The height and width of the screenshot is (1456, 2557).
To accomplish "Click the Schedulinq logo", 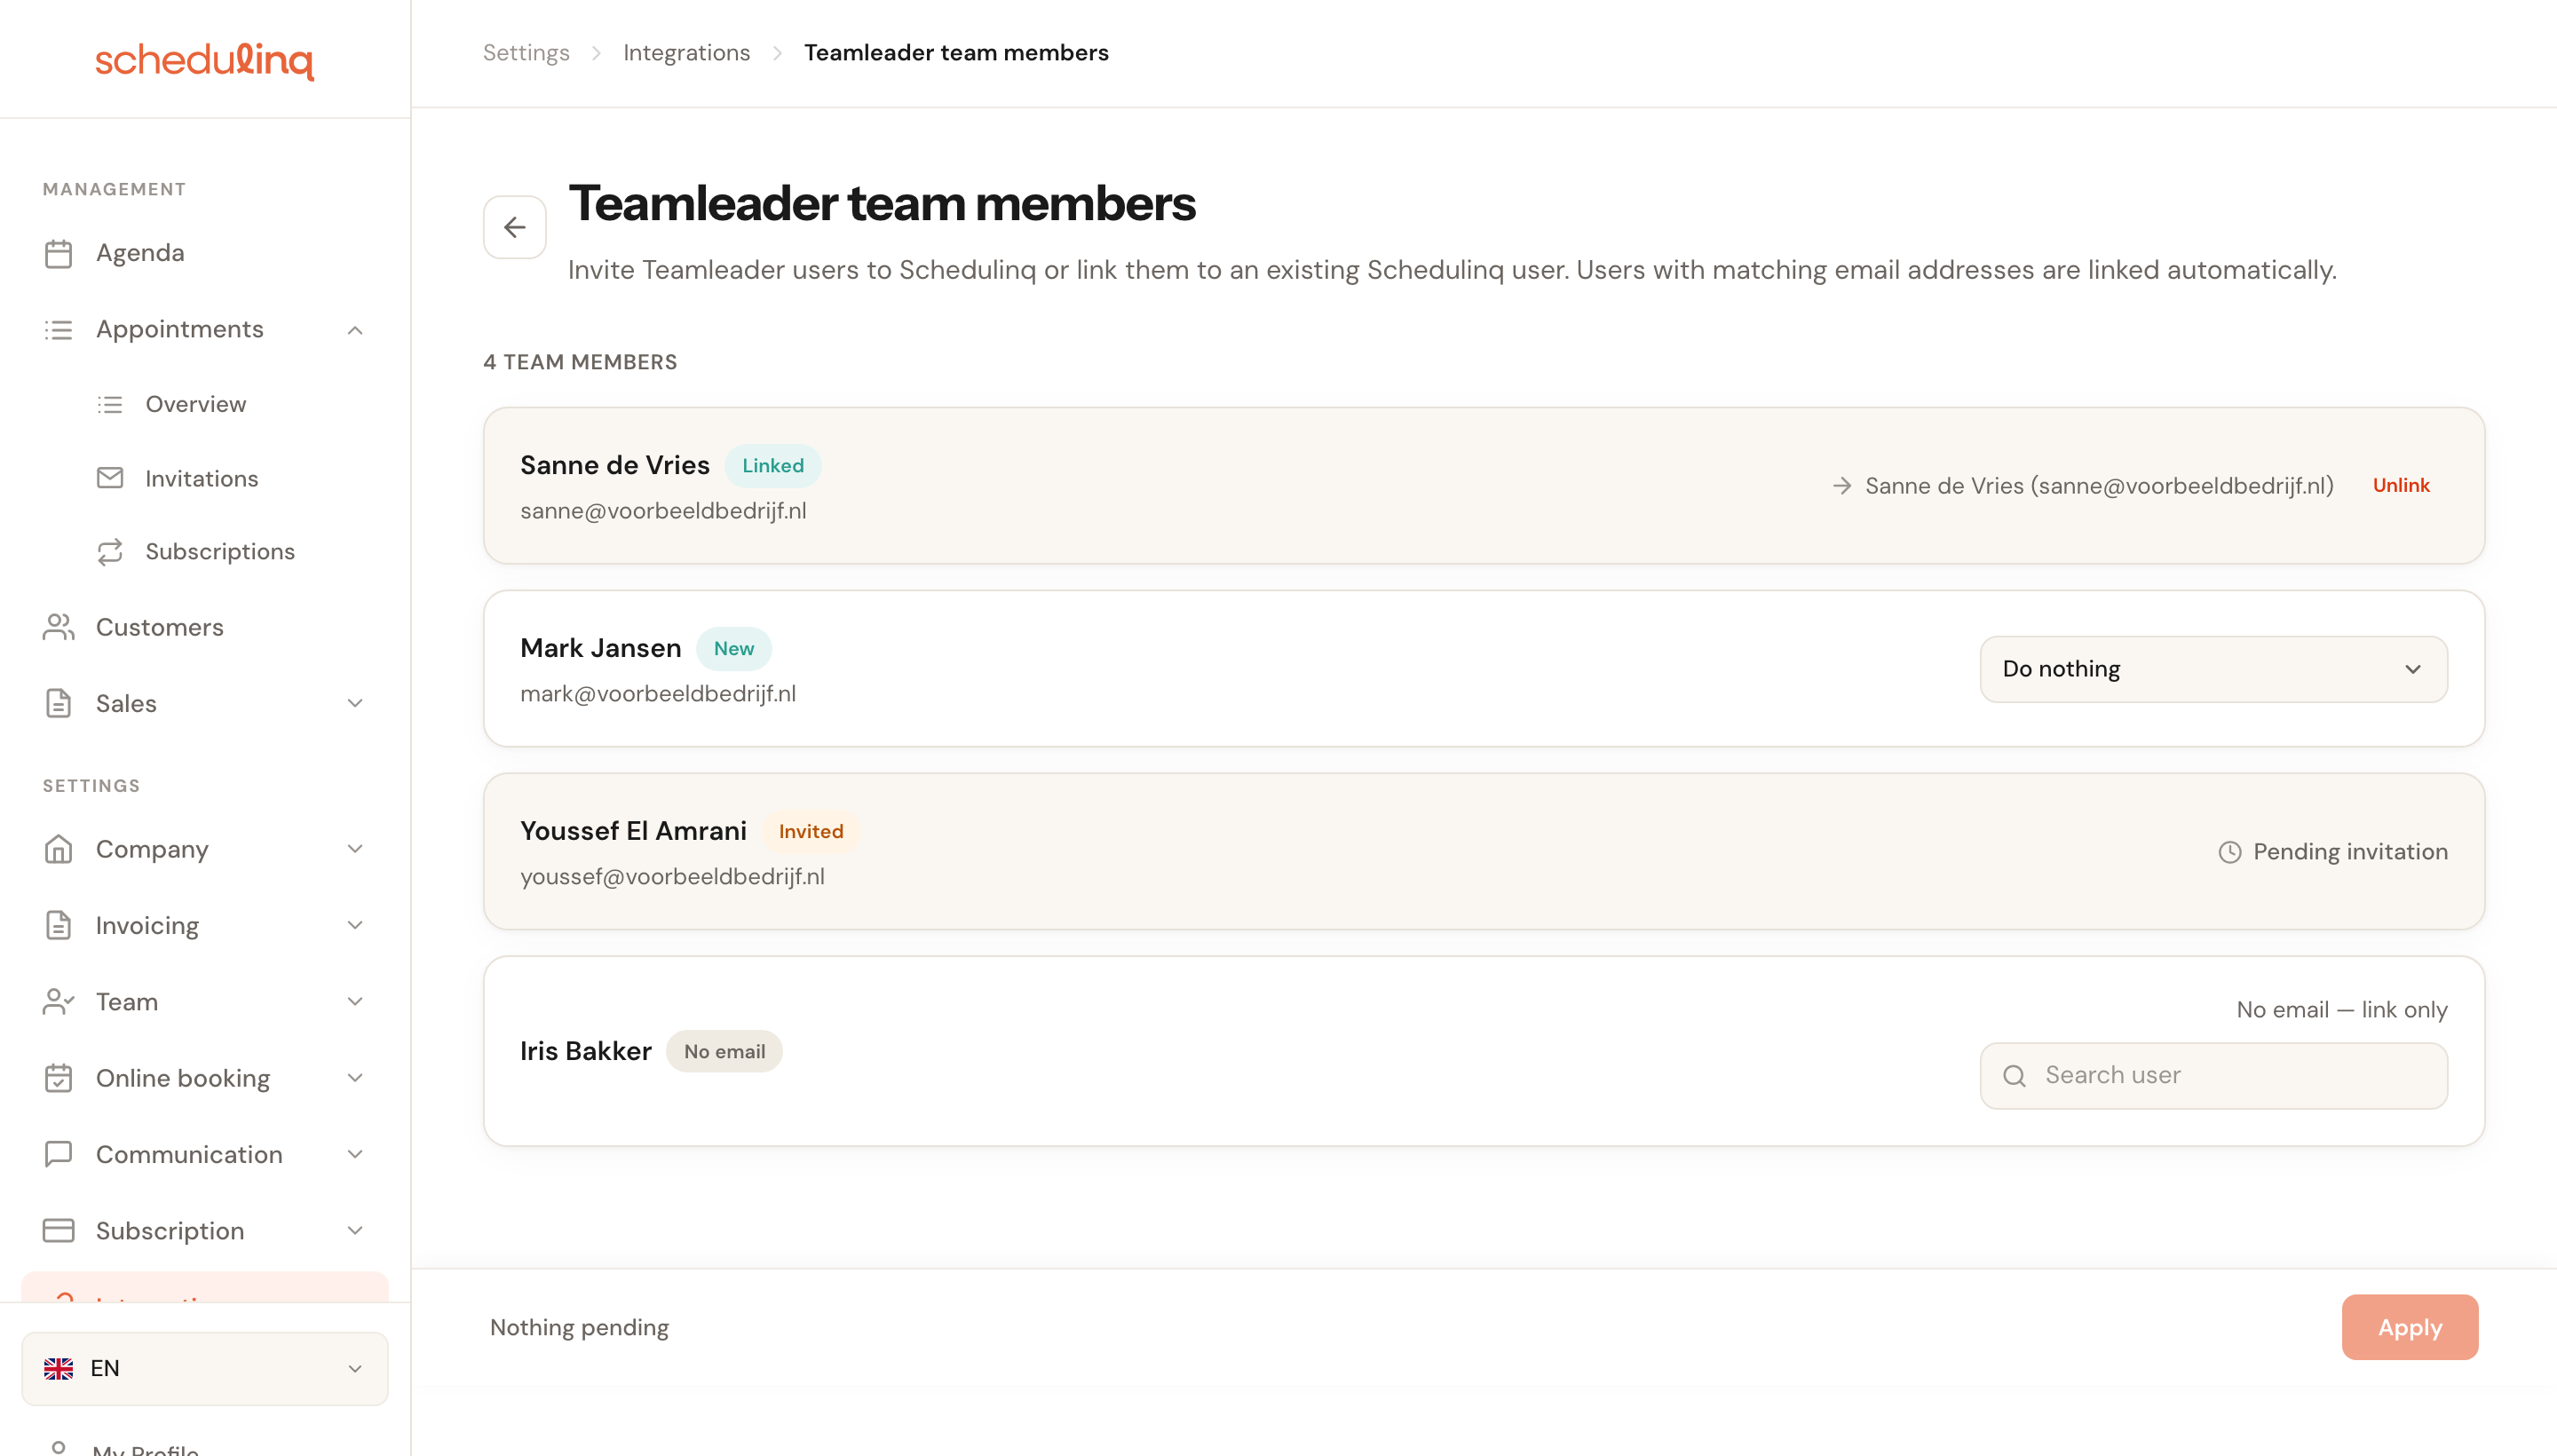I will [x=204, y=60].
